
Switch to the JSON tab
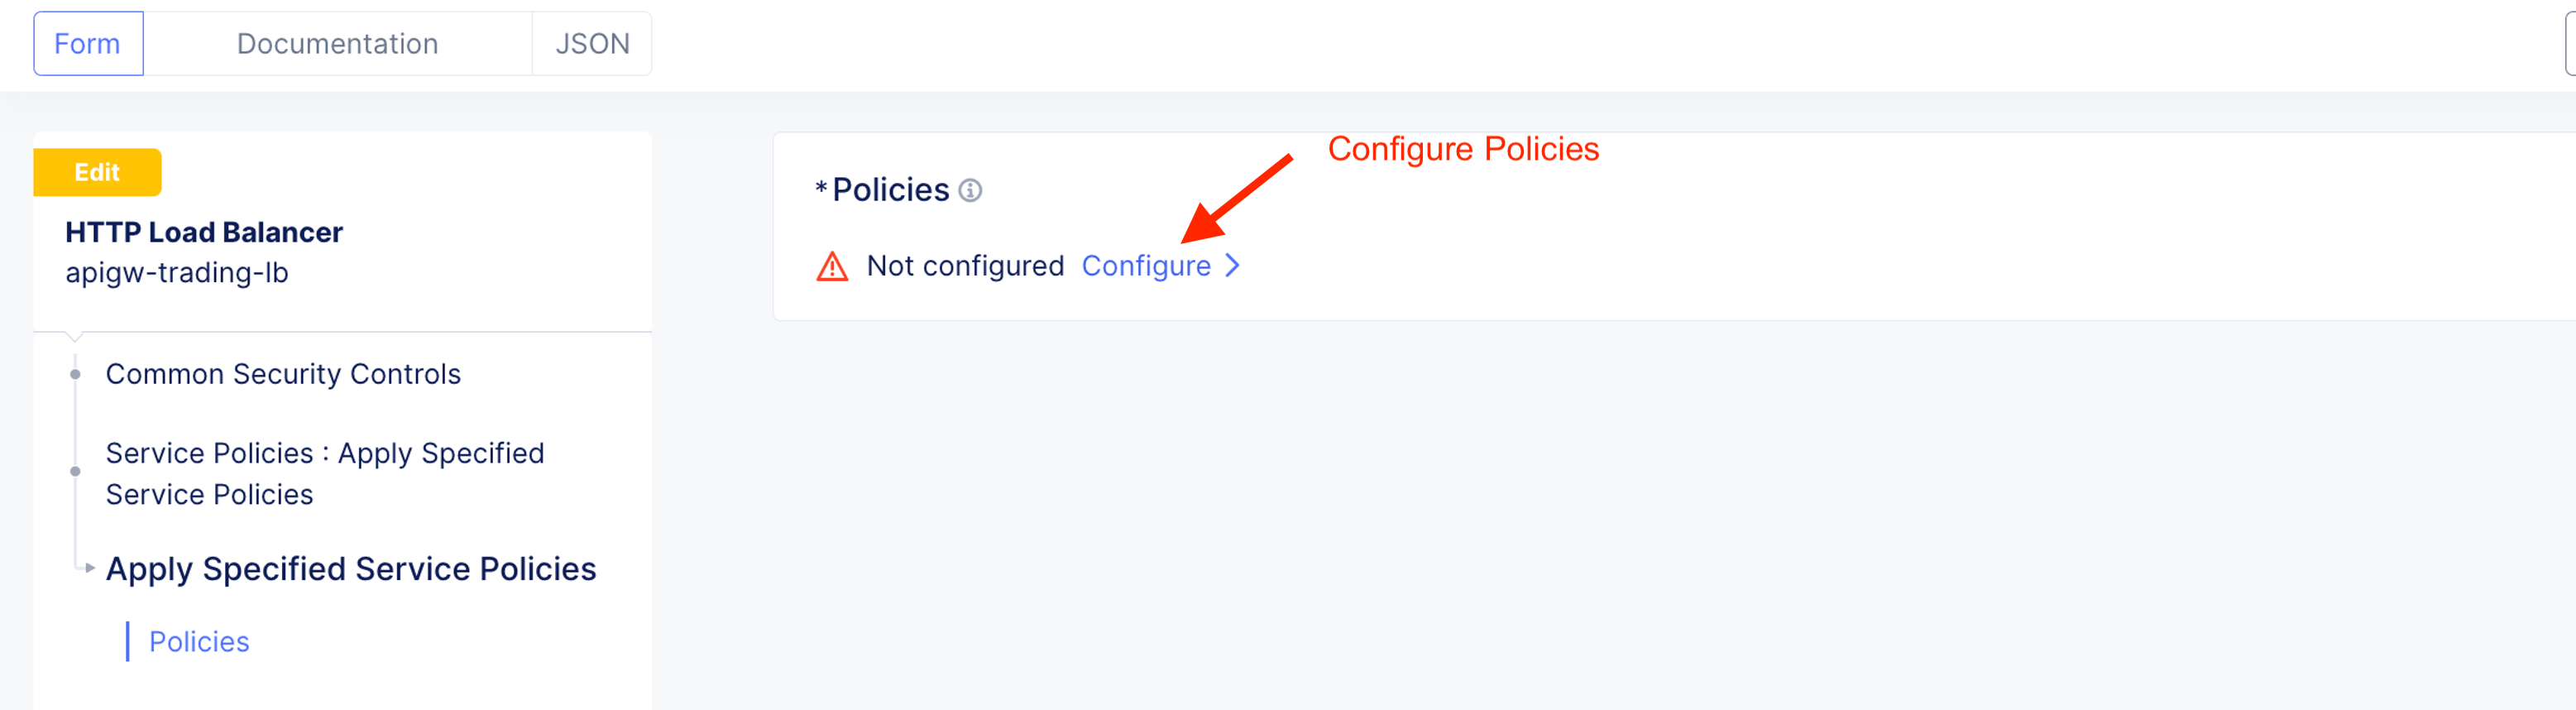point(592,44)
